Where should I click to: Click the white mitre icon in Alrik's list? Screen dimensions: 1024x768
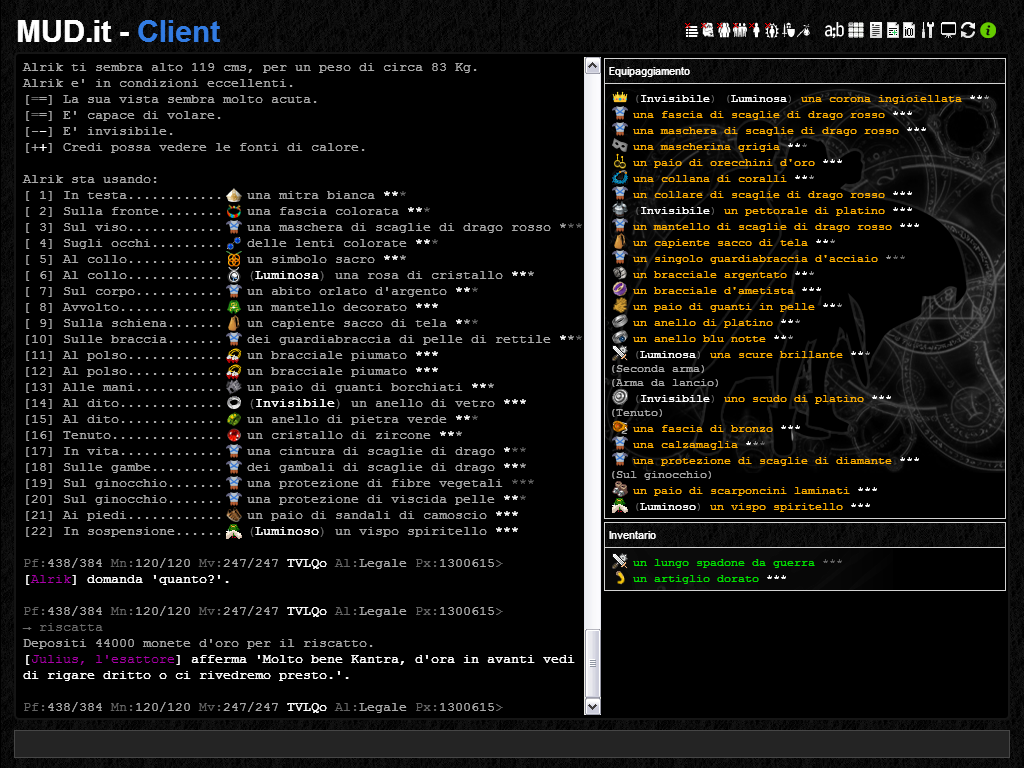pos(234,195)
